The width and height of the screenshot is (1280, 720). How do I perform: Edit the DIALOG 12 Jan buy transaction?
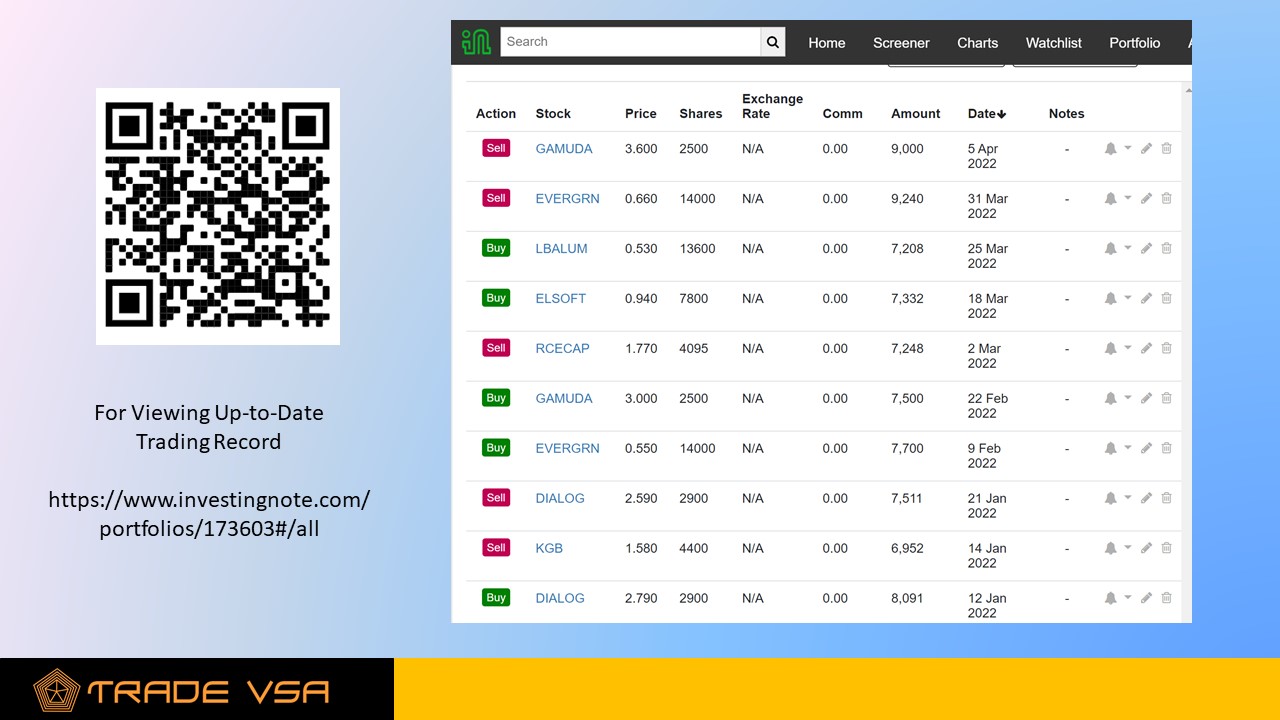1146,598
